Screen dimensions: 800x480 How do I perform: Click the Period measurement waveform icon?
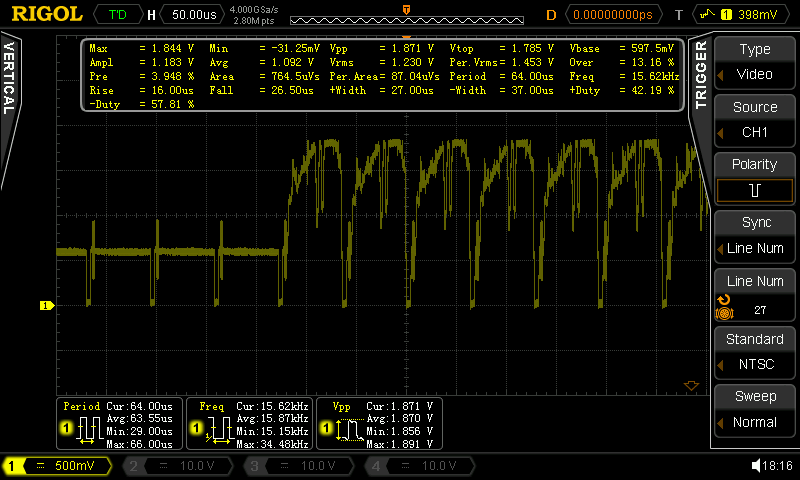[x=90, y=430]
